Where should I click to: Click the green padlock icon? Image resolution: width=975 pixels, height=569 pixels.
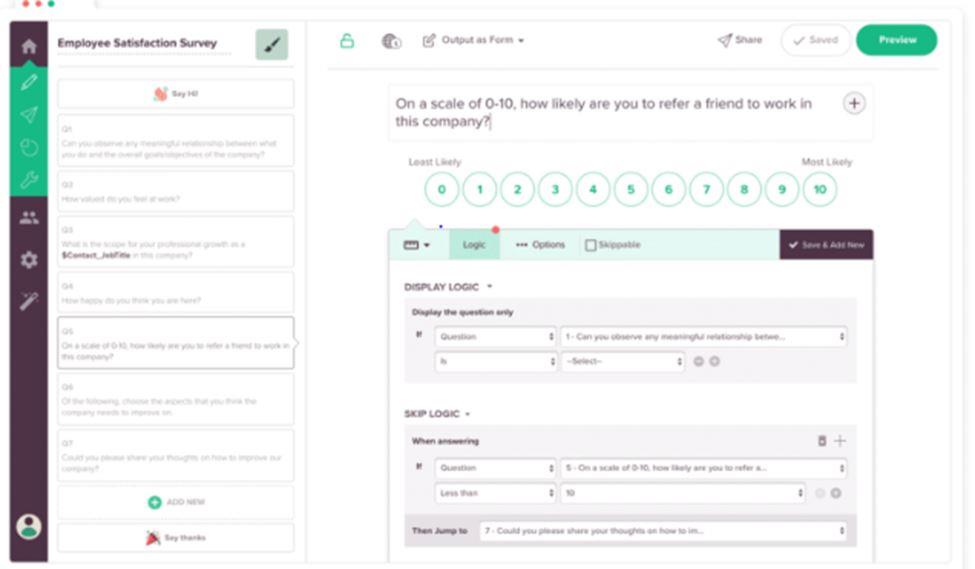[x=347, y=41]
